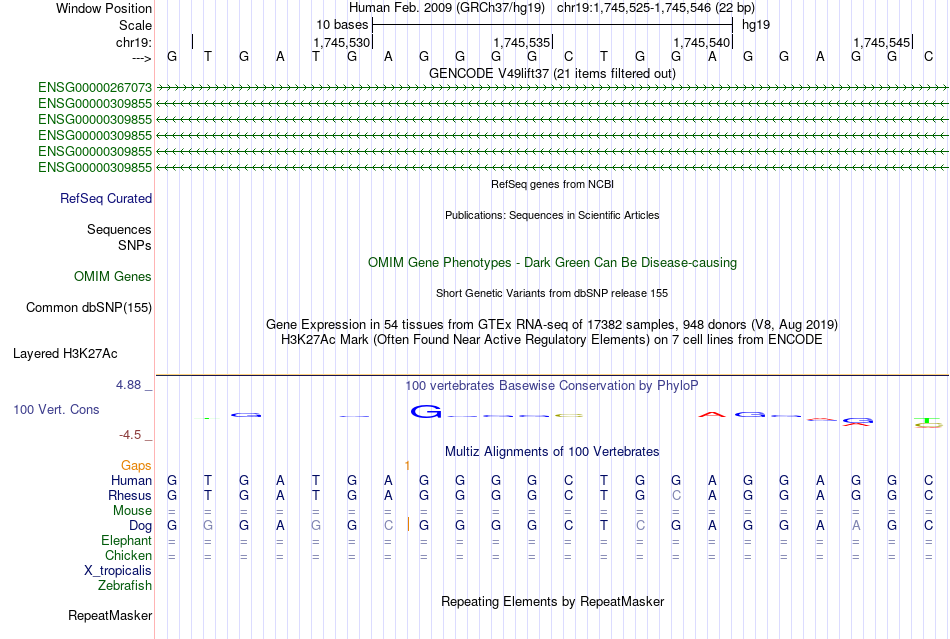950x639 pixels.
Task: Click the hg19 label beside scale bar
Action: point(756,25)
